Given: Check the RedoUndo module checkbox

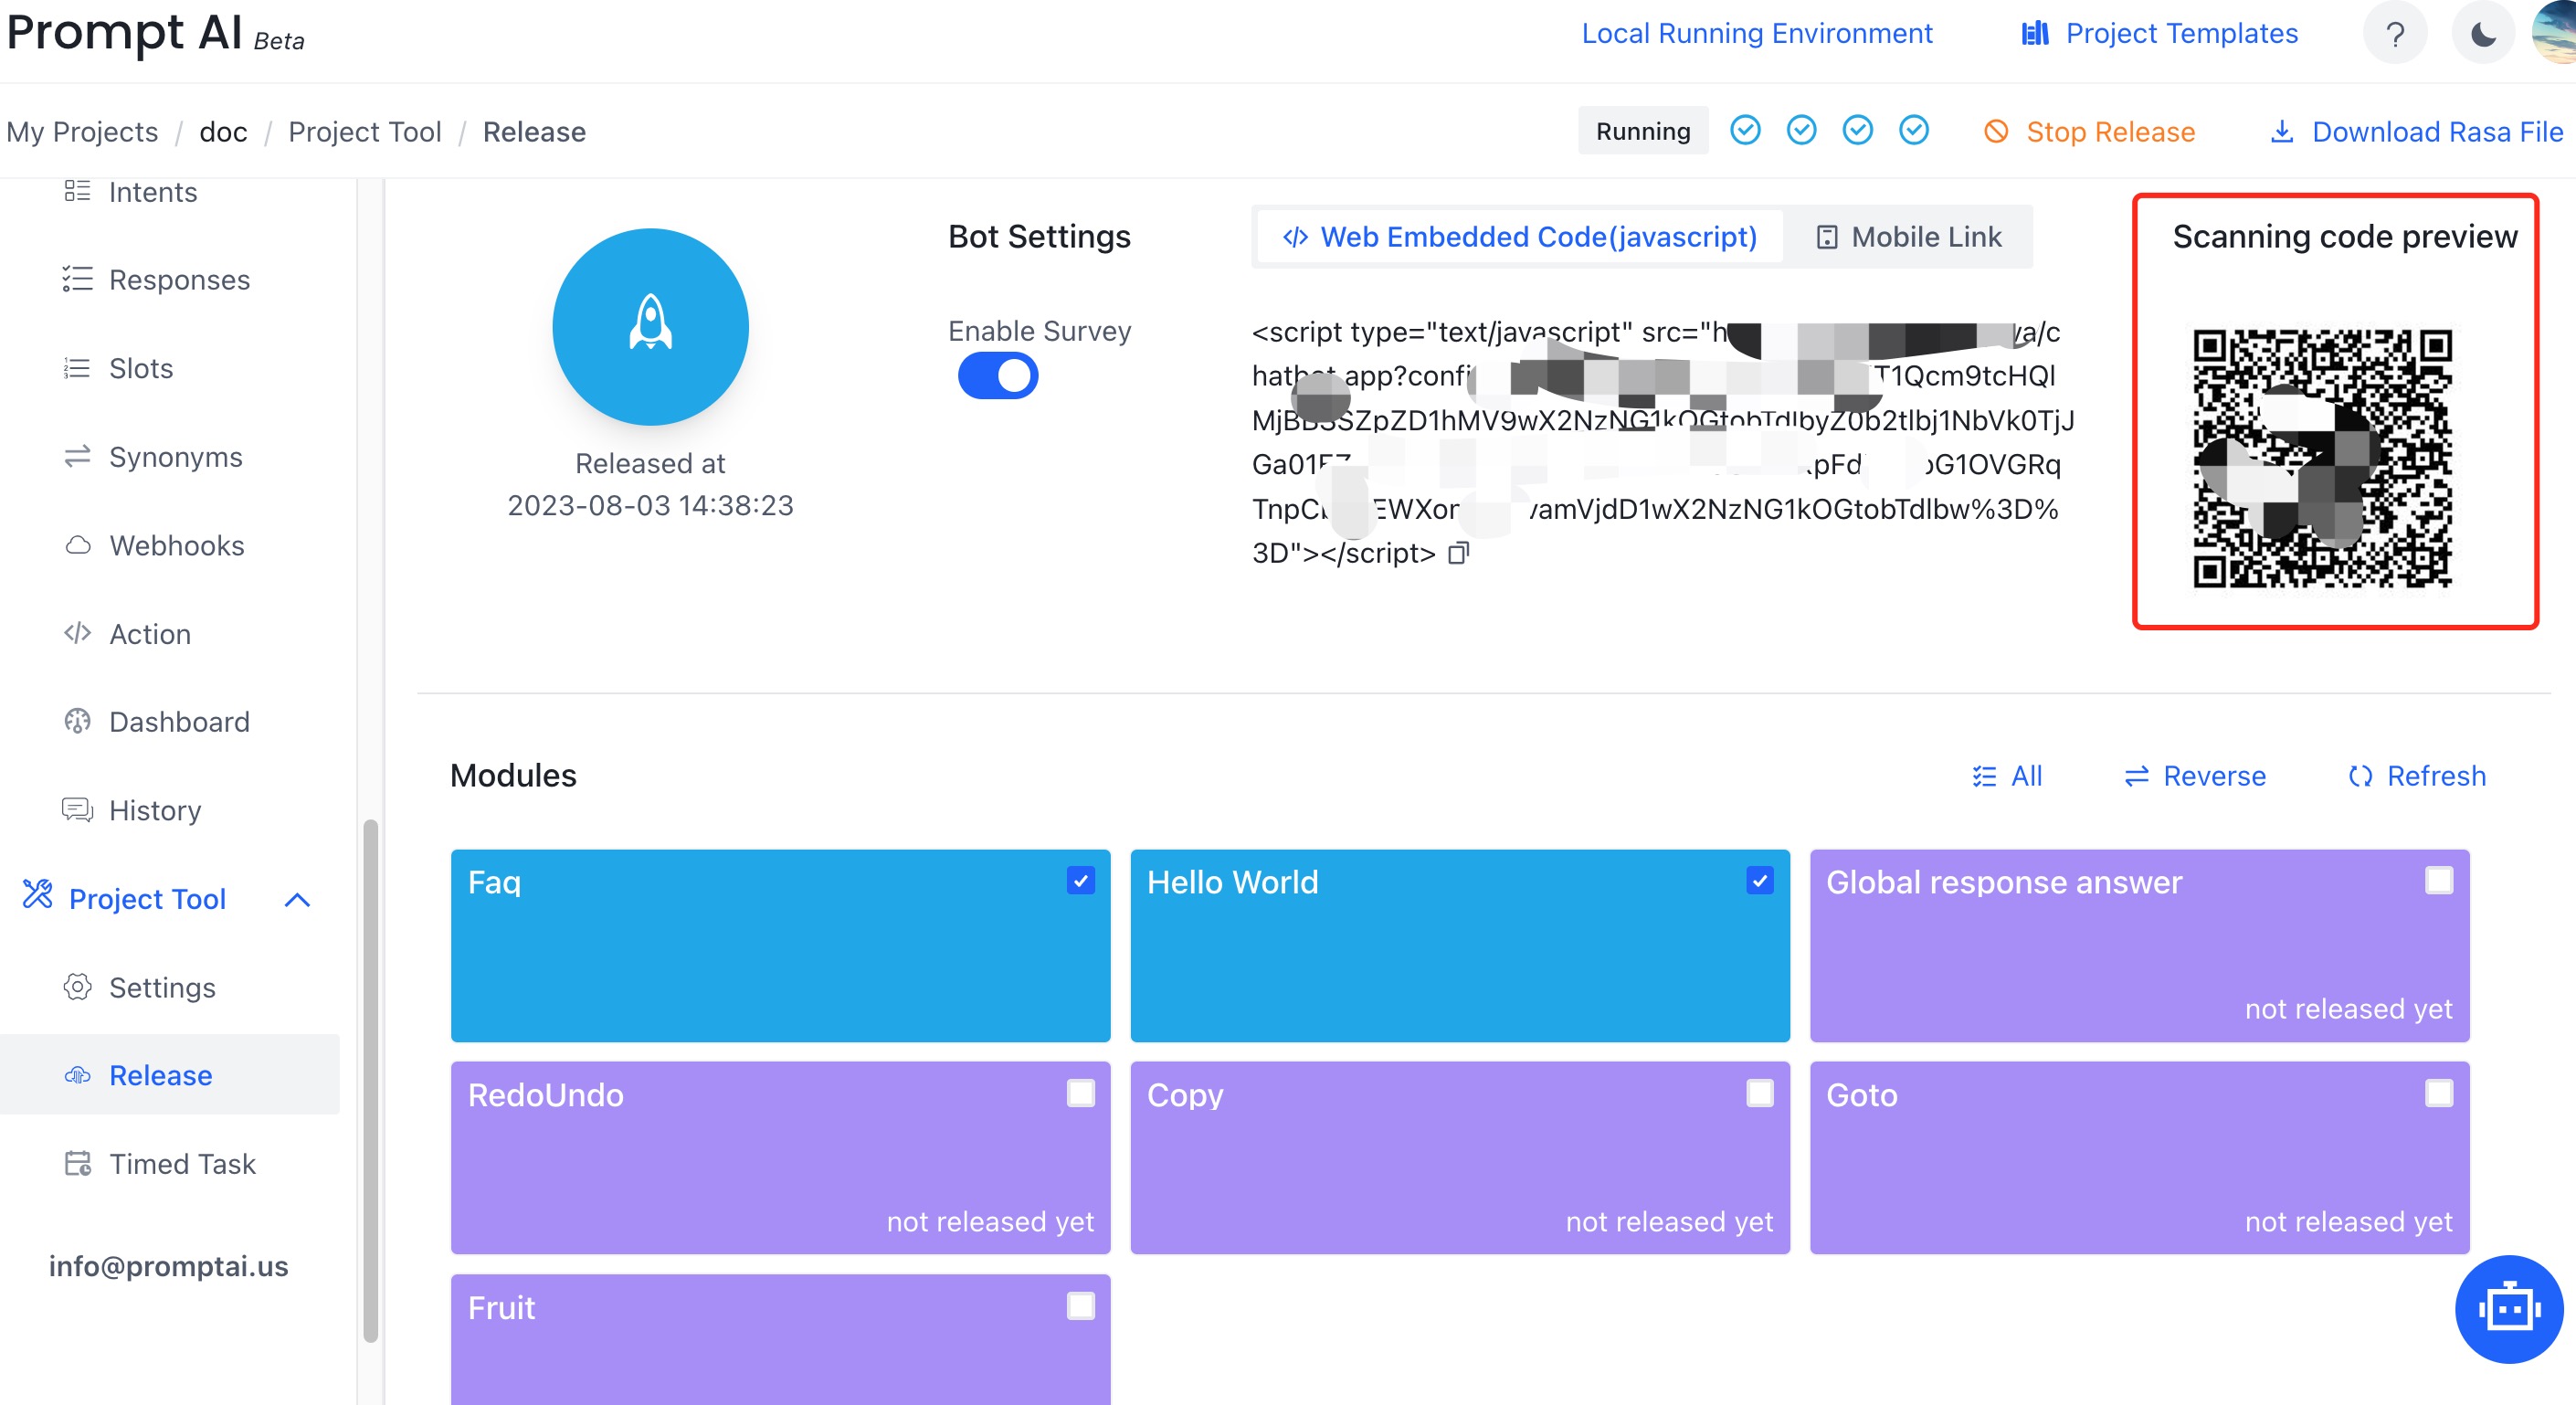Looking at the screenshot, I should click(1080, 1093).
